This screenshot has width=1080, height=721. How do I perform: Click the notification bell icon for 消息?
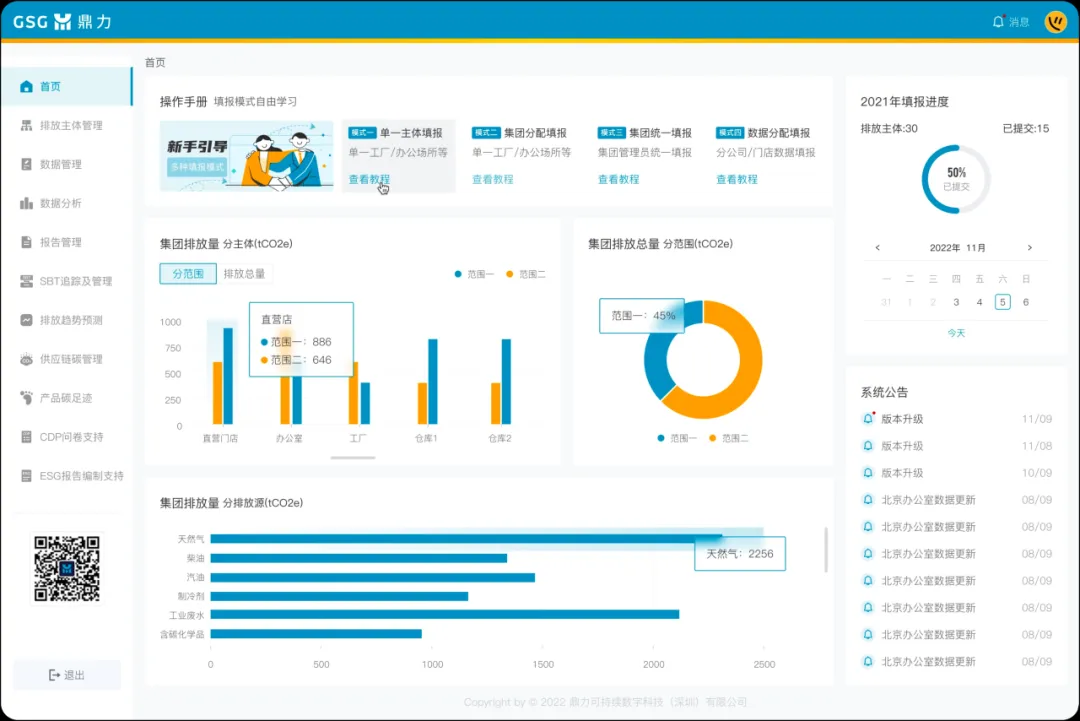998,22
